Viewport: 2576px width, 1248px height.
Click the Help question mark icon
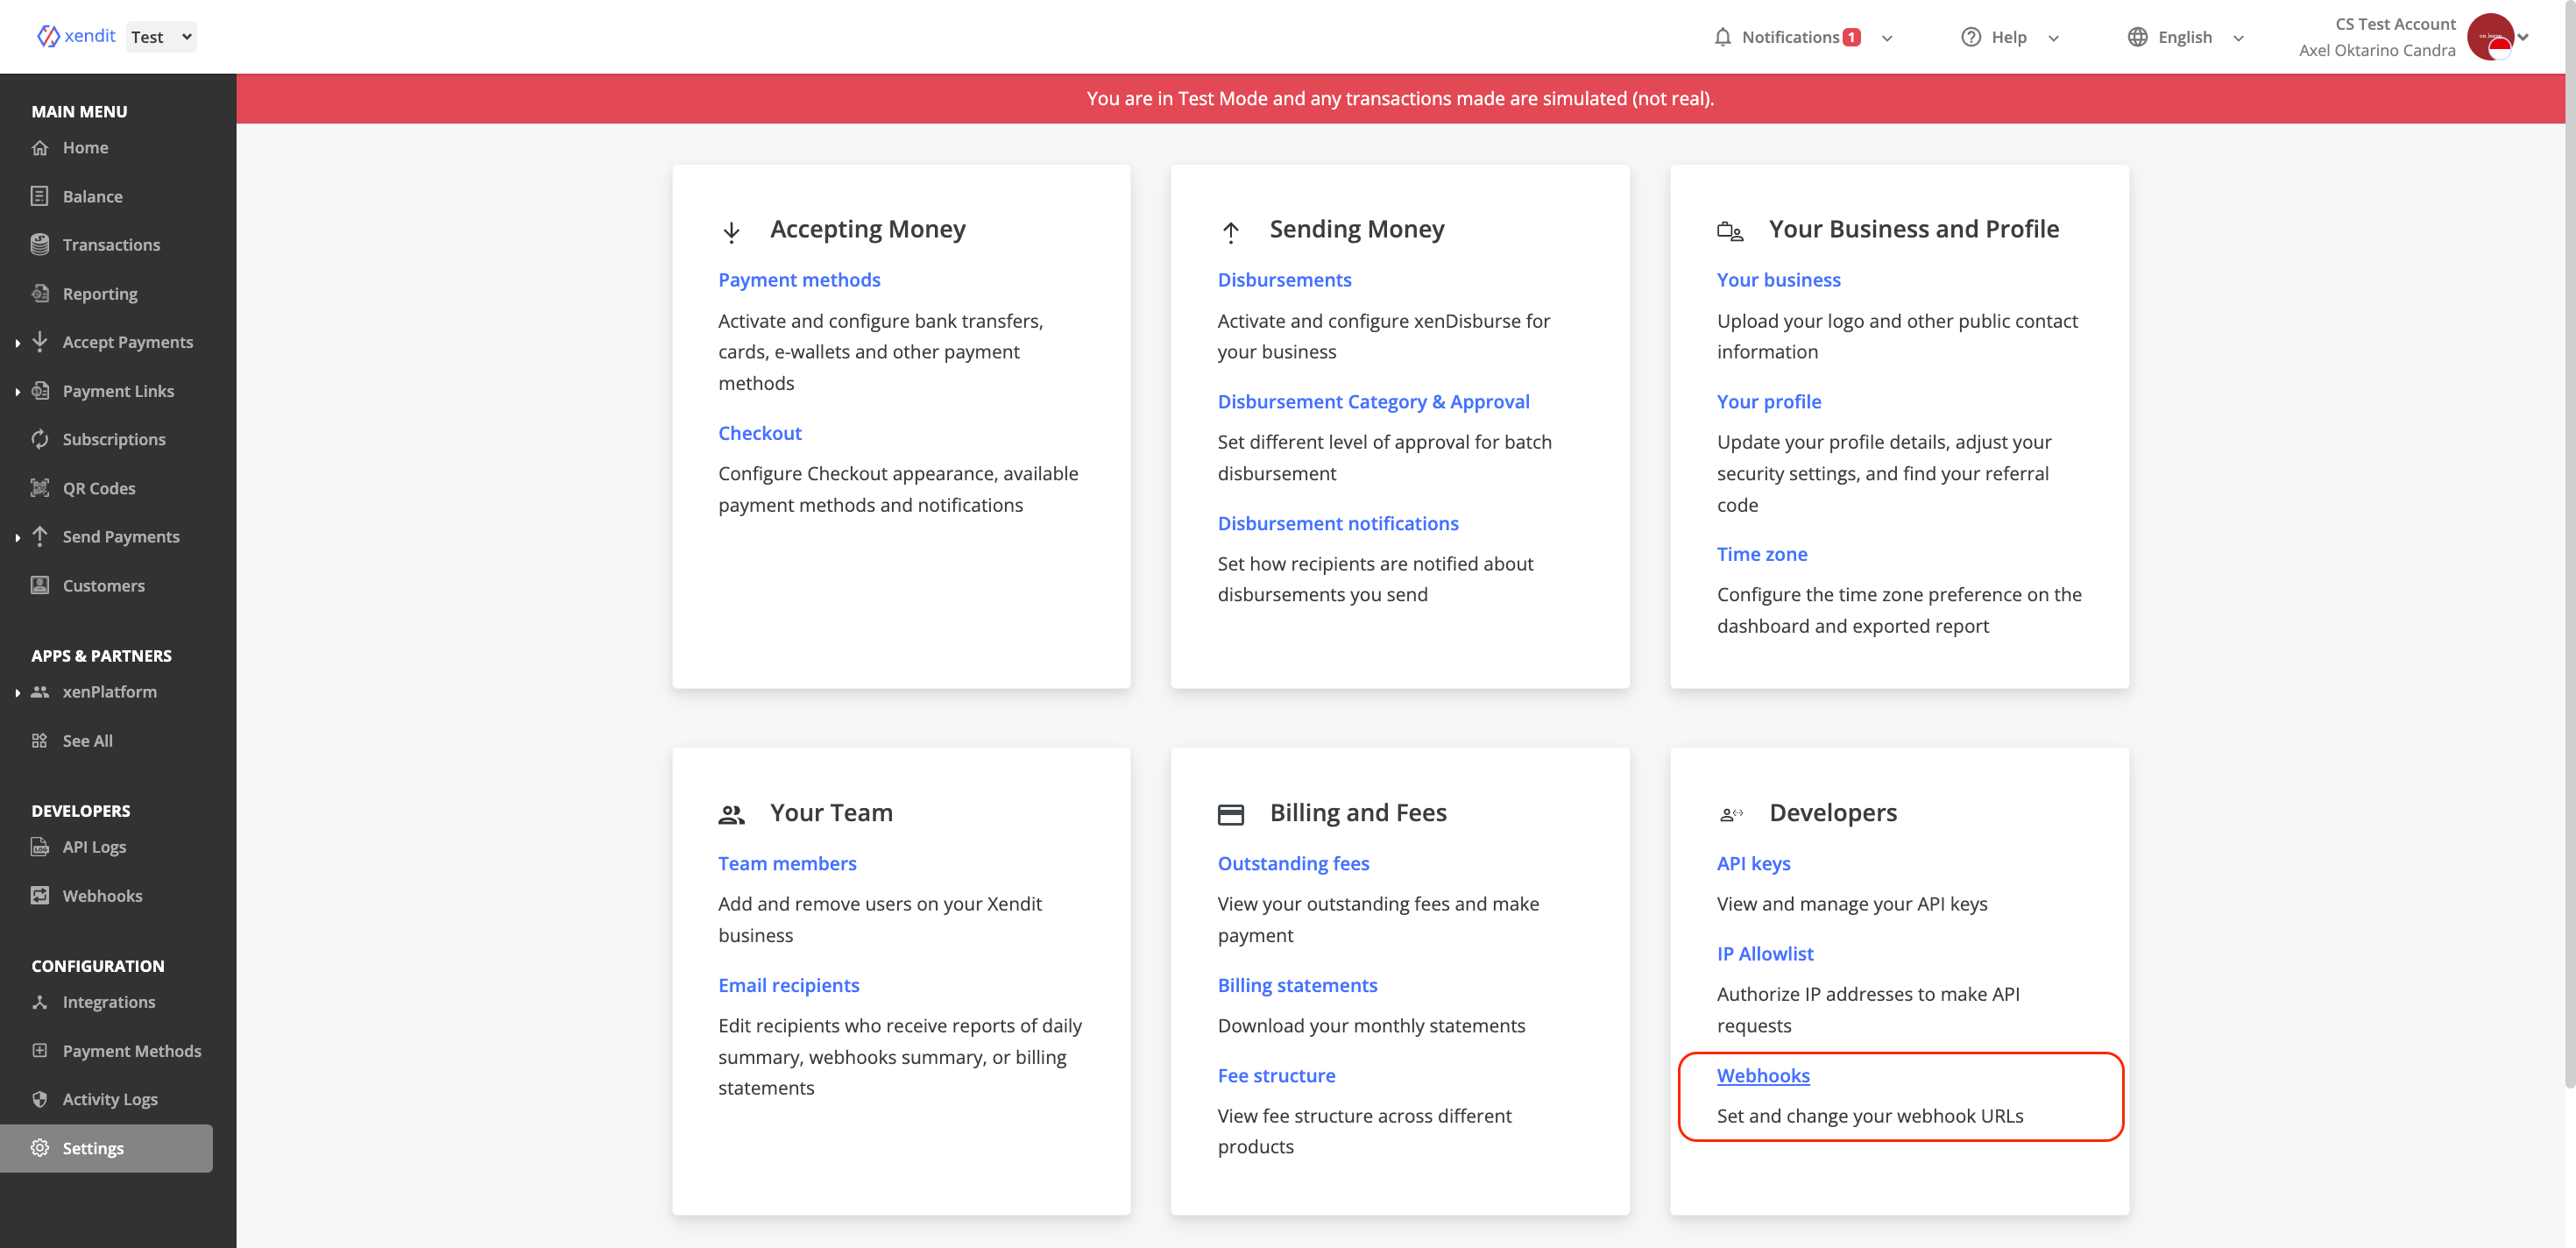1970,37
